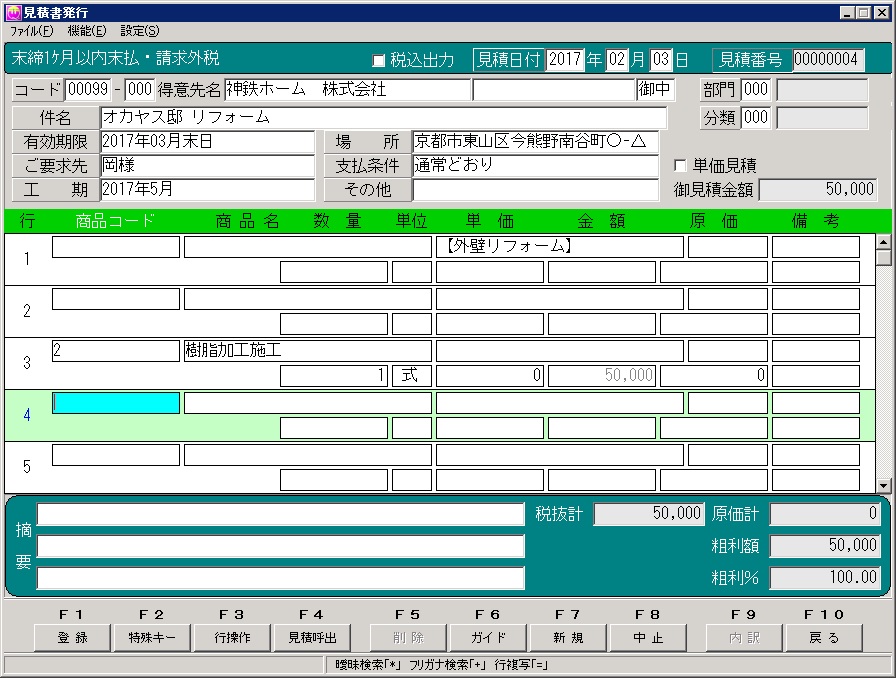The image size is (896, 678).
Task: Click the F9 内訳 button
Action: coord(744,637)
